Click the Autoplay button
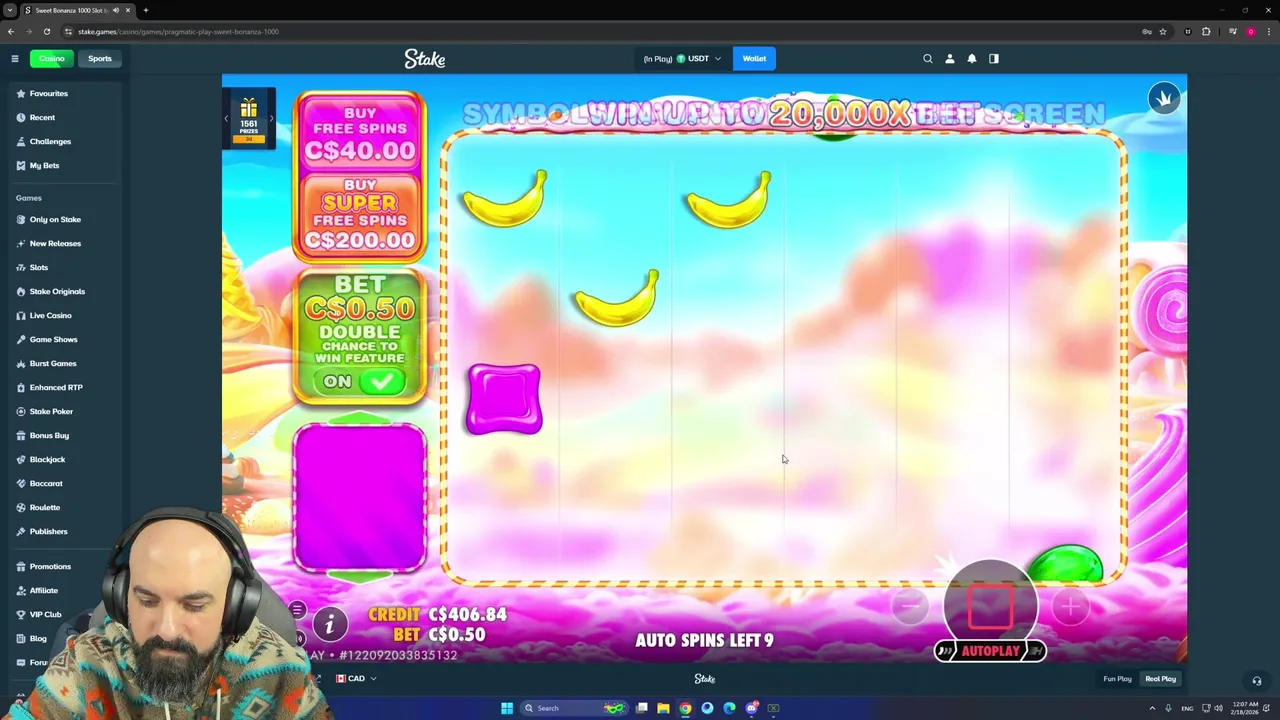 [990, 651]
